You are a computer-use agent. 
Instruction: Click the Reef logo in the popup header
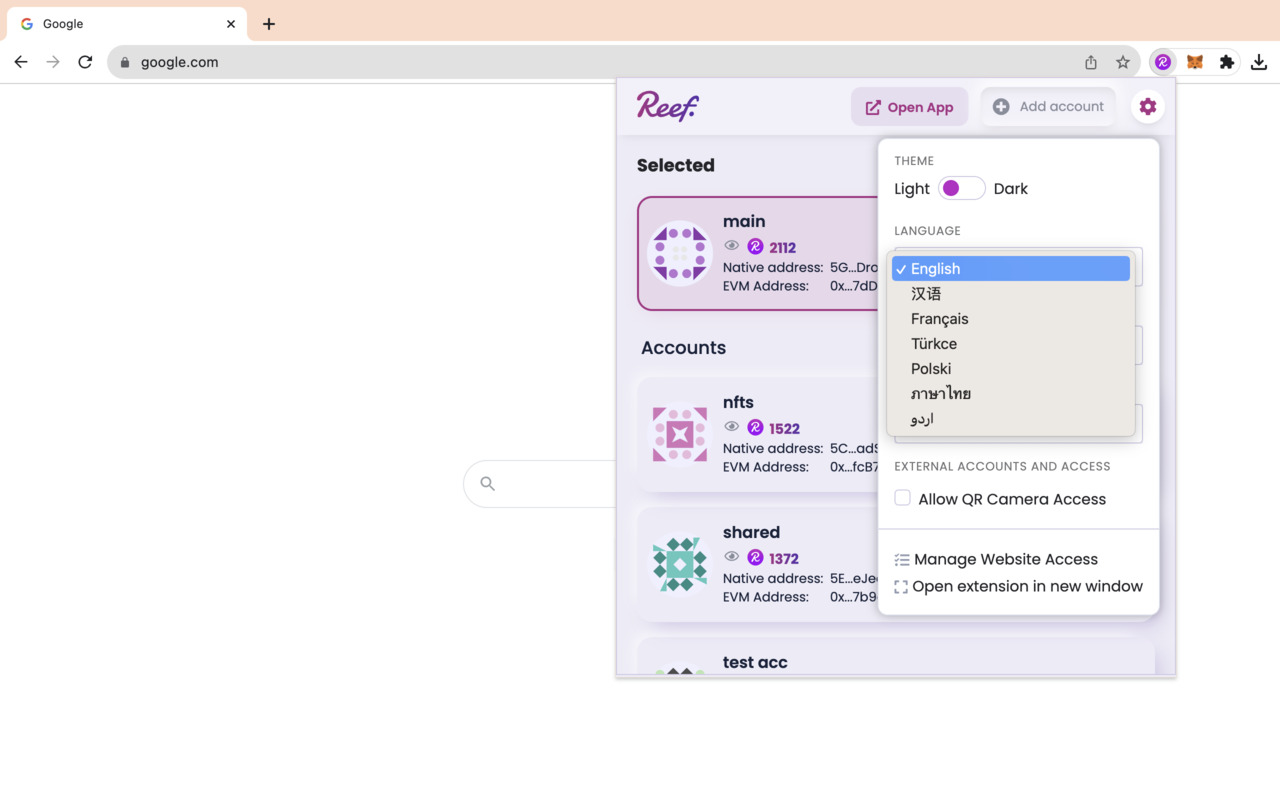667,106
